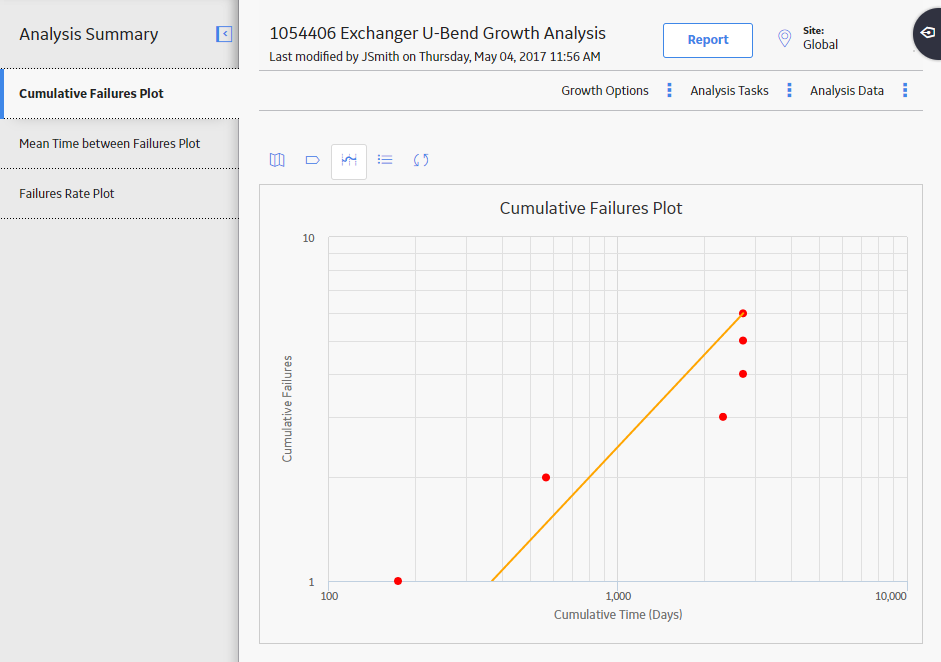Open the Cumulative Failures Plot tab

(120, 94)
